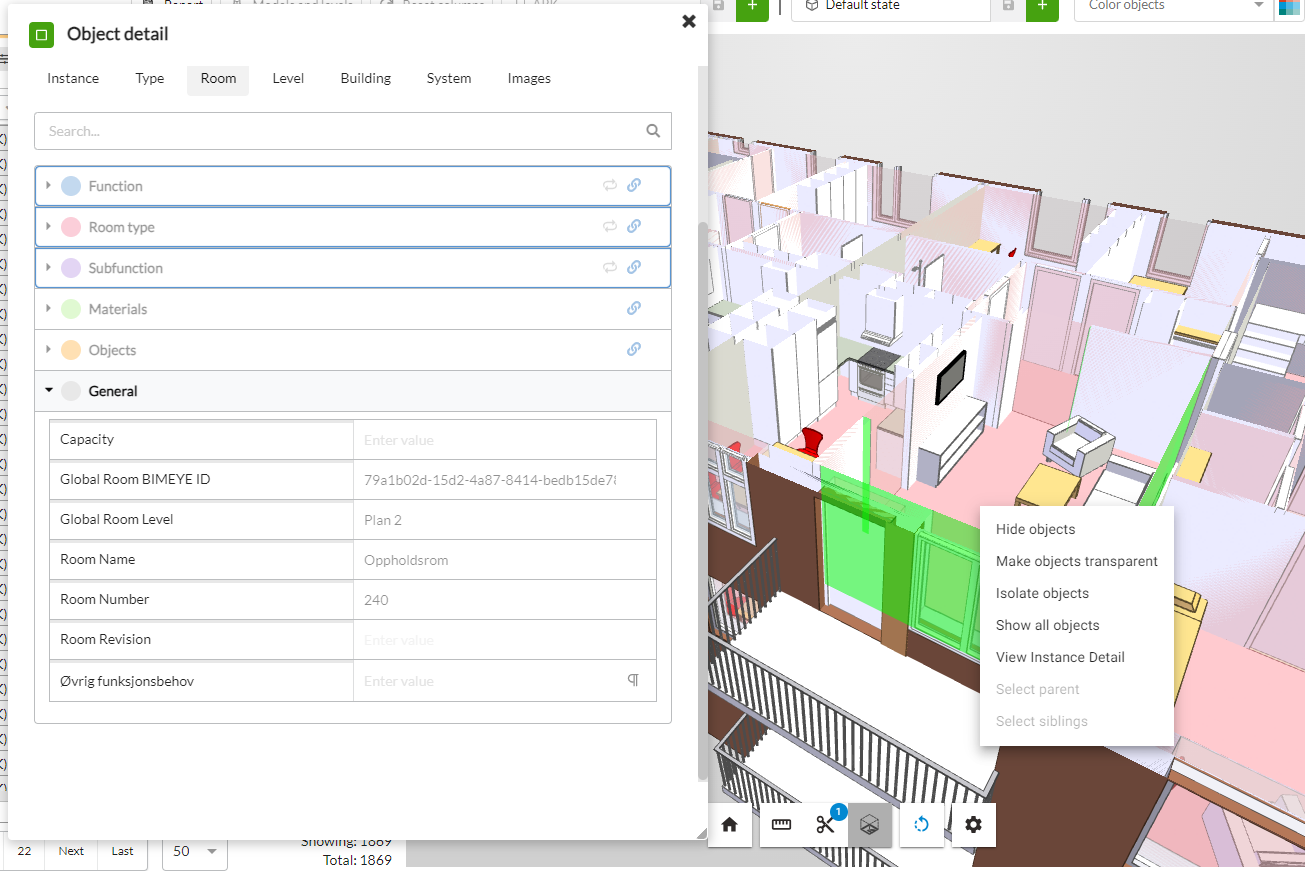This screenshot has height=871, width=1313.
Task: Click the color palette swatch icon
Action: 1288,7
